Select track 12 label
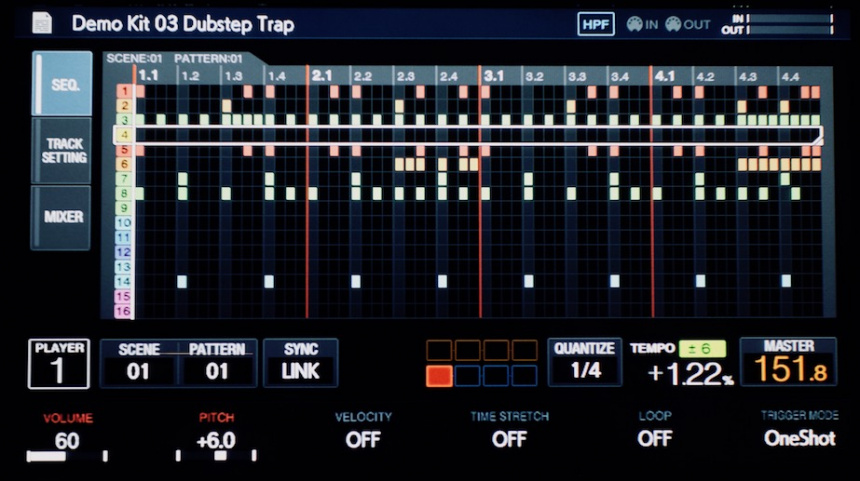Viewport: 860px width, 481px height. click(x=125, y=252)
